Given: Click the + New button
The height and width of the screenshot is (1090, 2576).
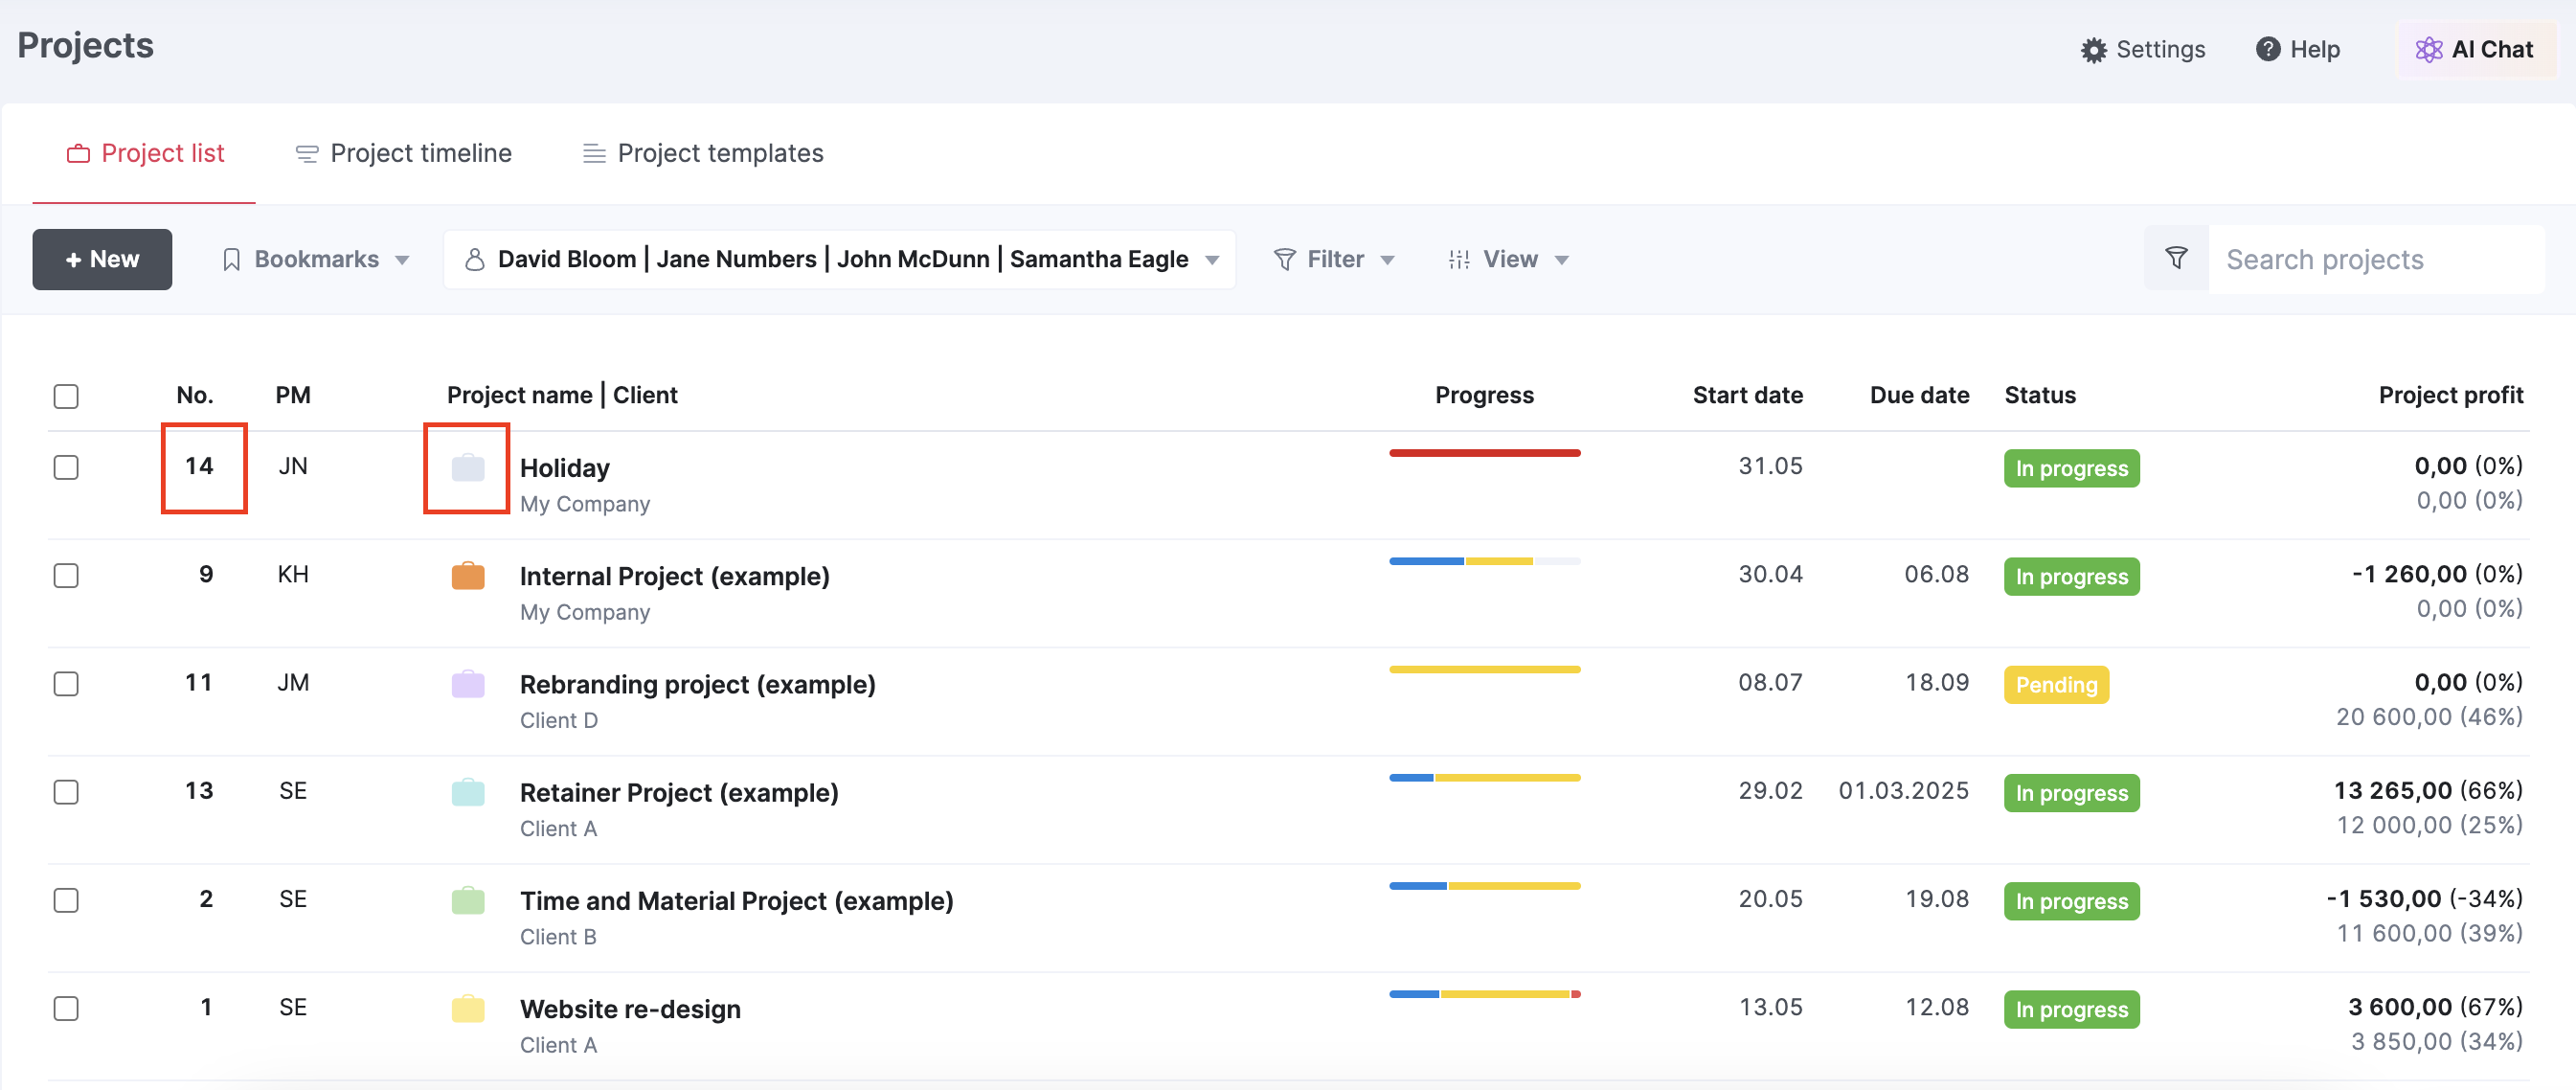Looking at the screenshot, I should click(x=102, y=260).
